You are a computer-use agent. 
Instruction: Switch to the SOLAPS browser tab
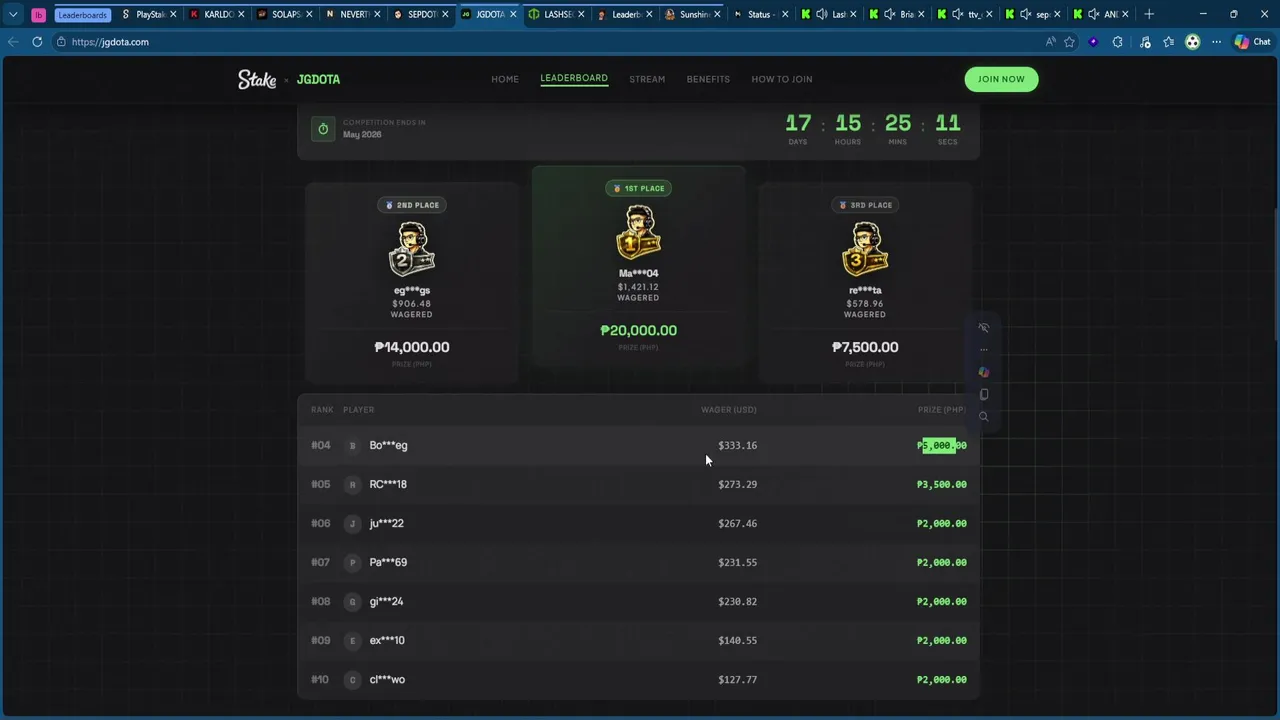(286, 14)
